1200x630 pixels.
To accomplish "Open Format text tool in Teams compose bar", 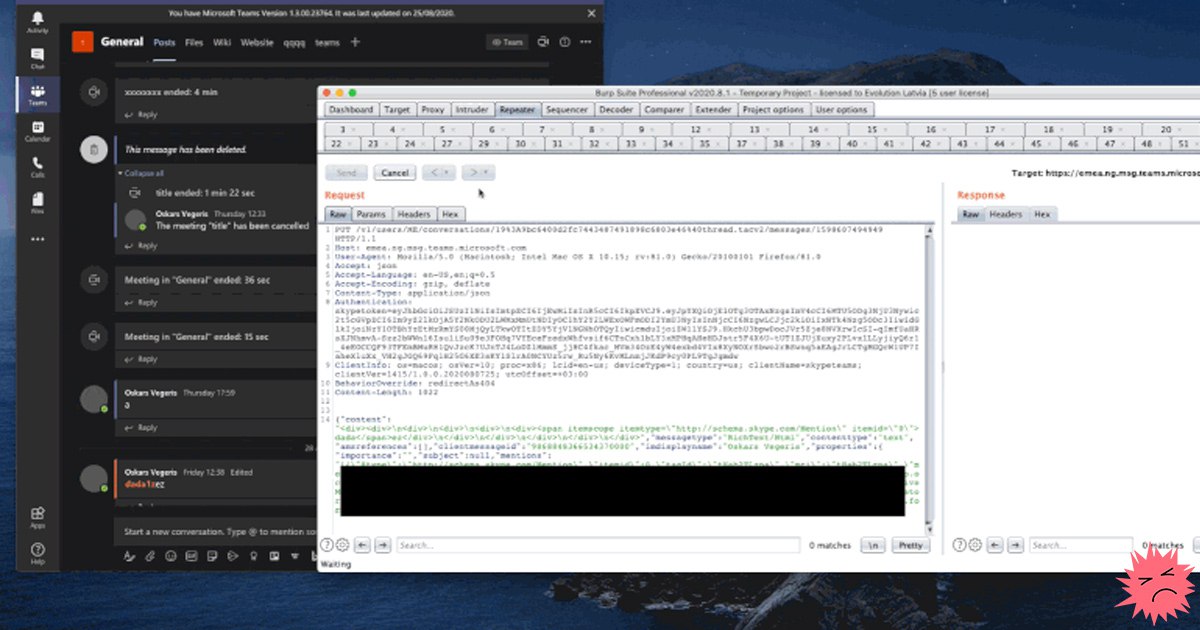I will pos(129,555).
